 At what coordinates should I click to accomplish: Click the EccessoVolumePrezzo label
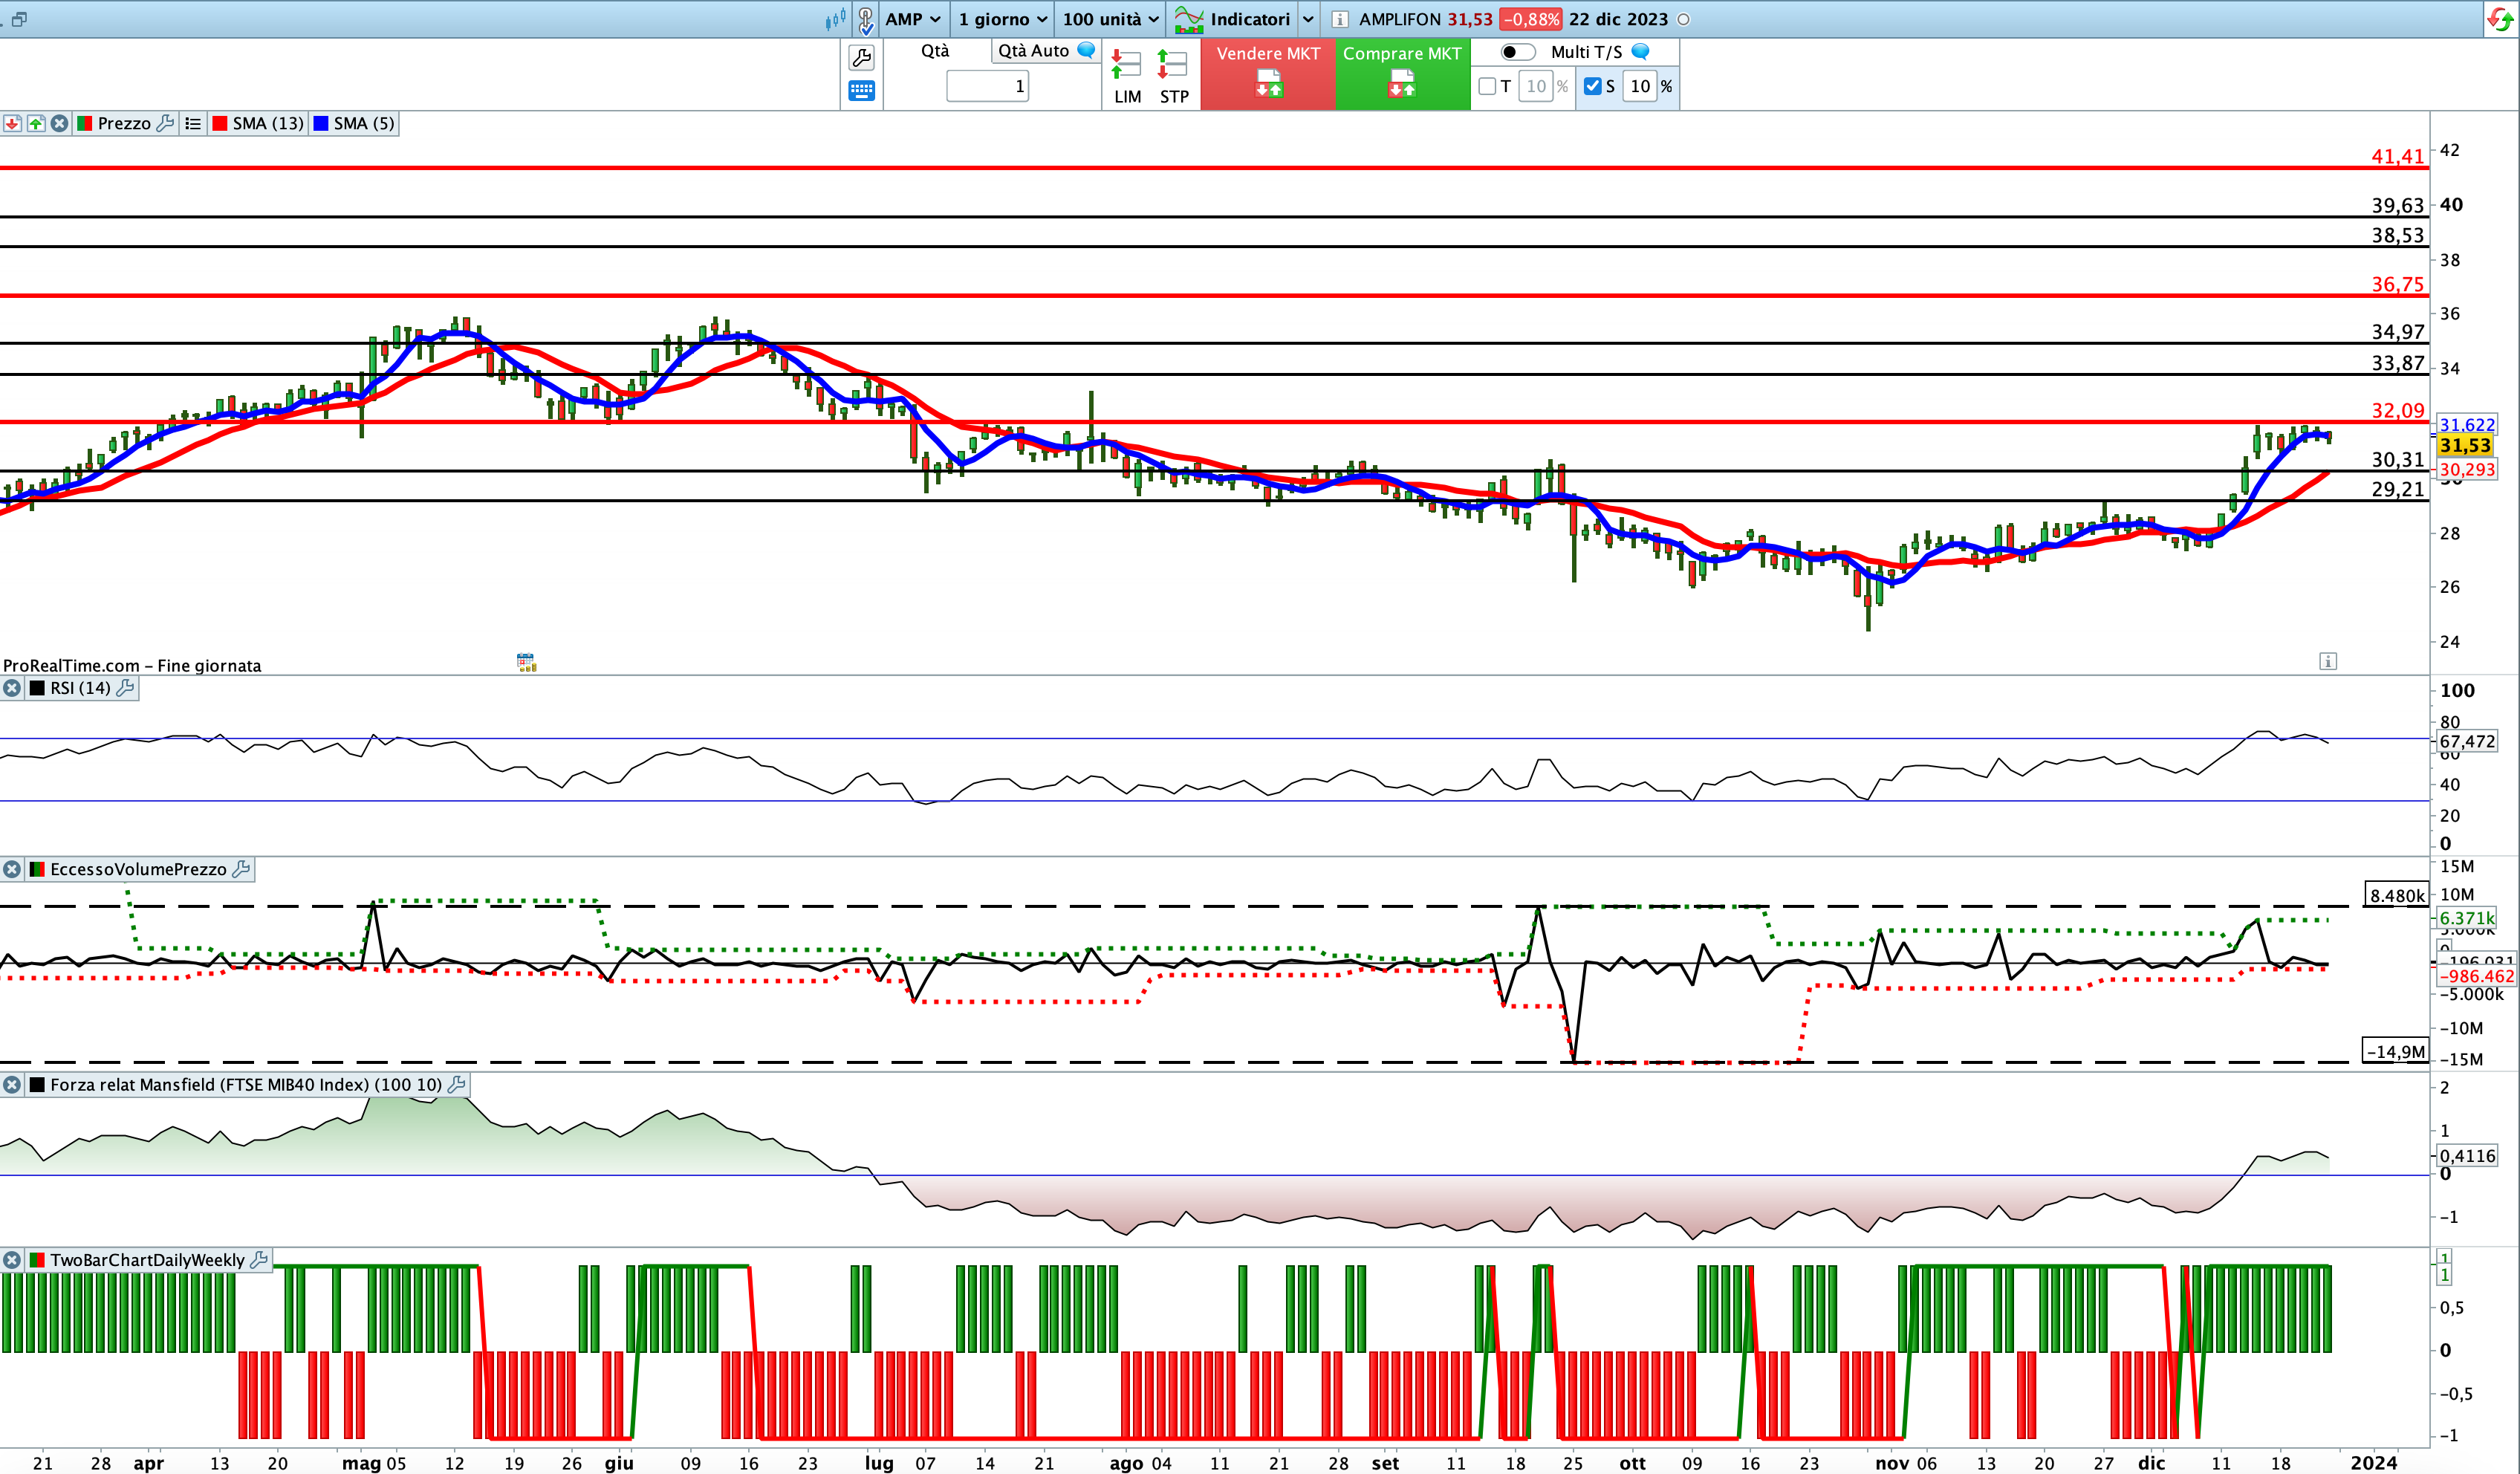point(138,869)
